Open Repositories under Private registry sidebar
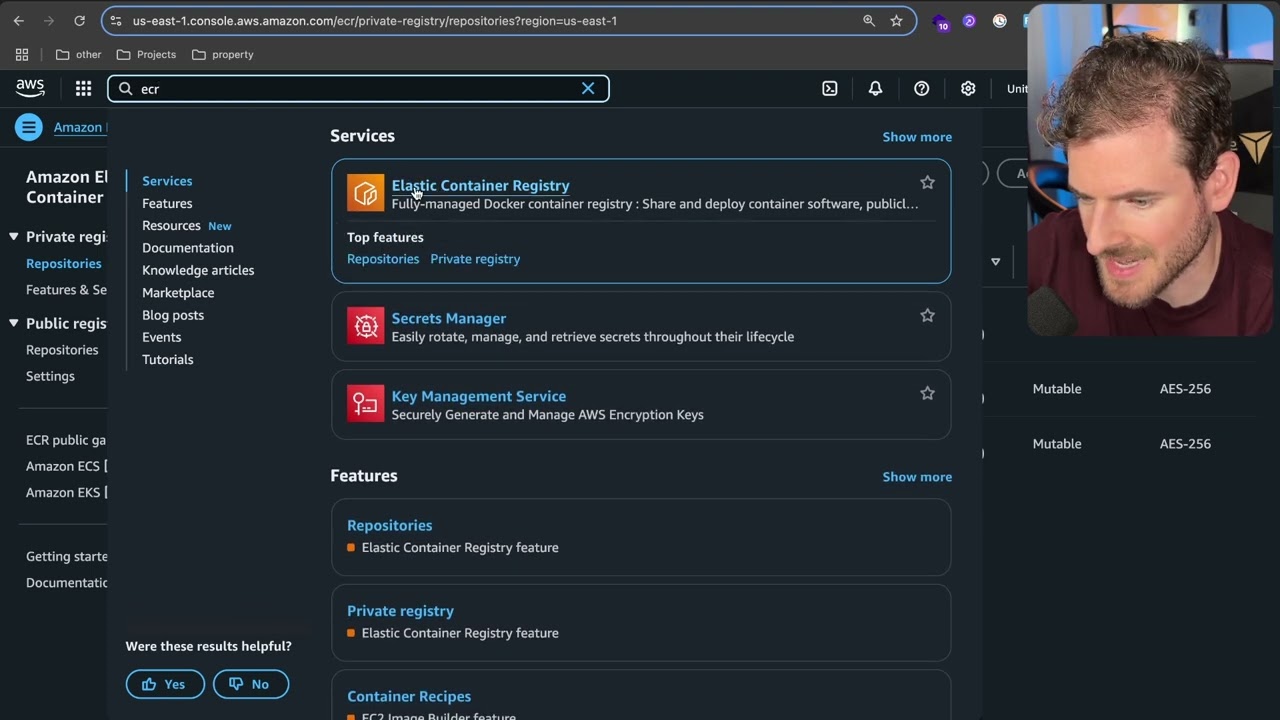 click(x=64, y=263)
